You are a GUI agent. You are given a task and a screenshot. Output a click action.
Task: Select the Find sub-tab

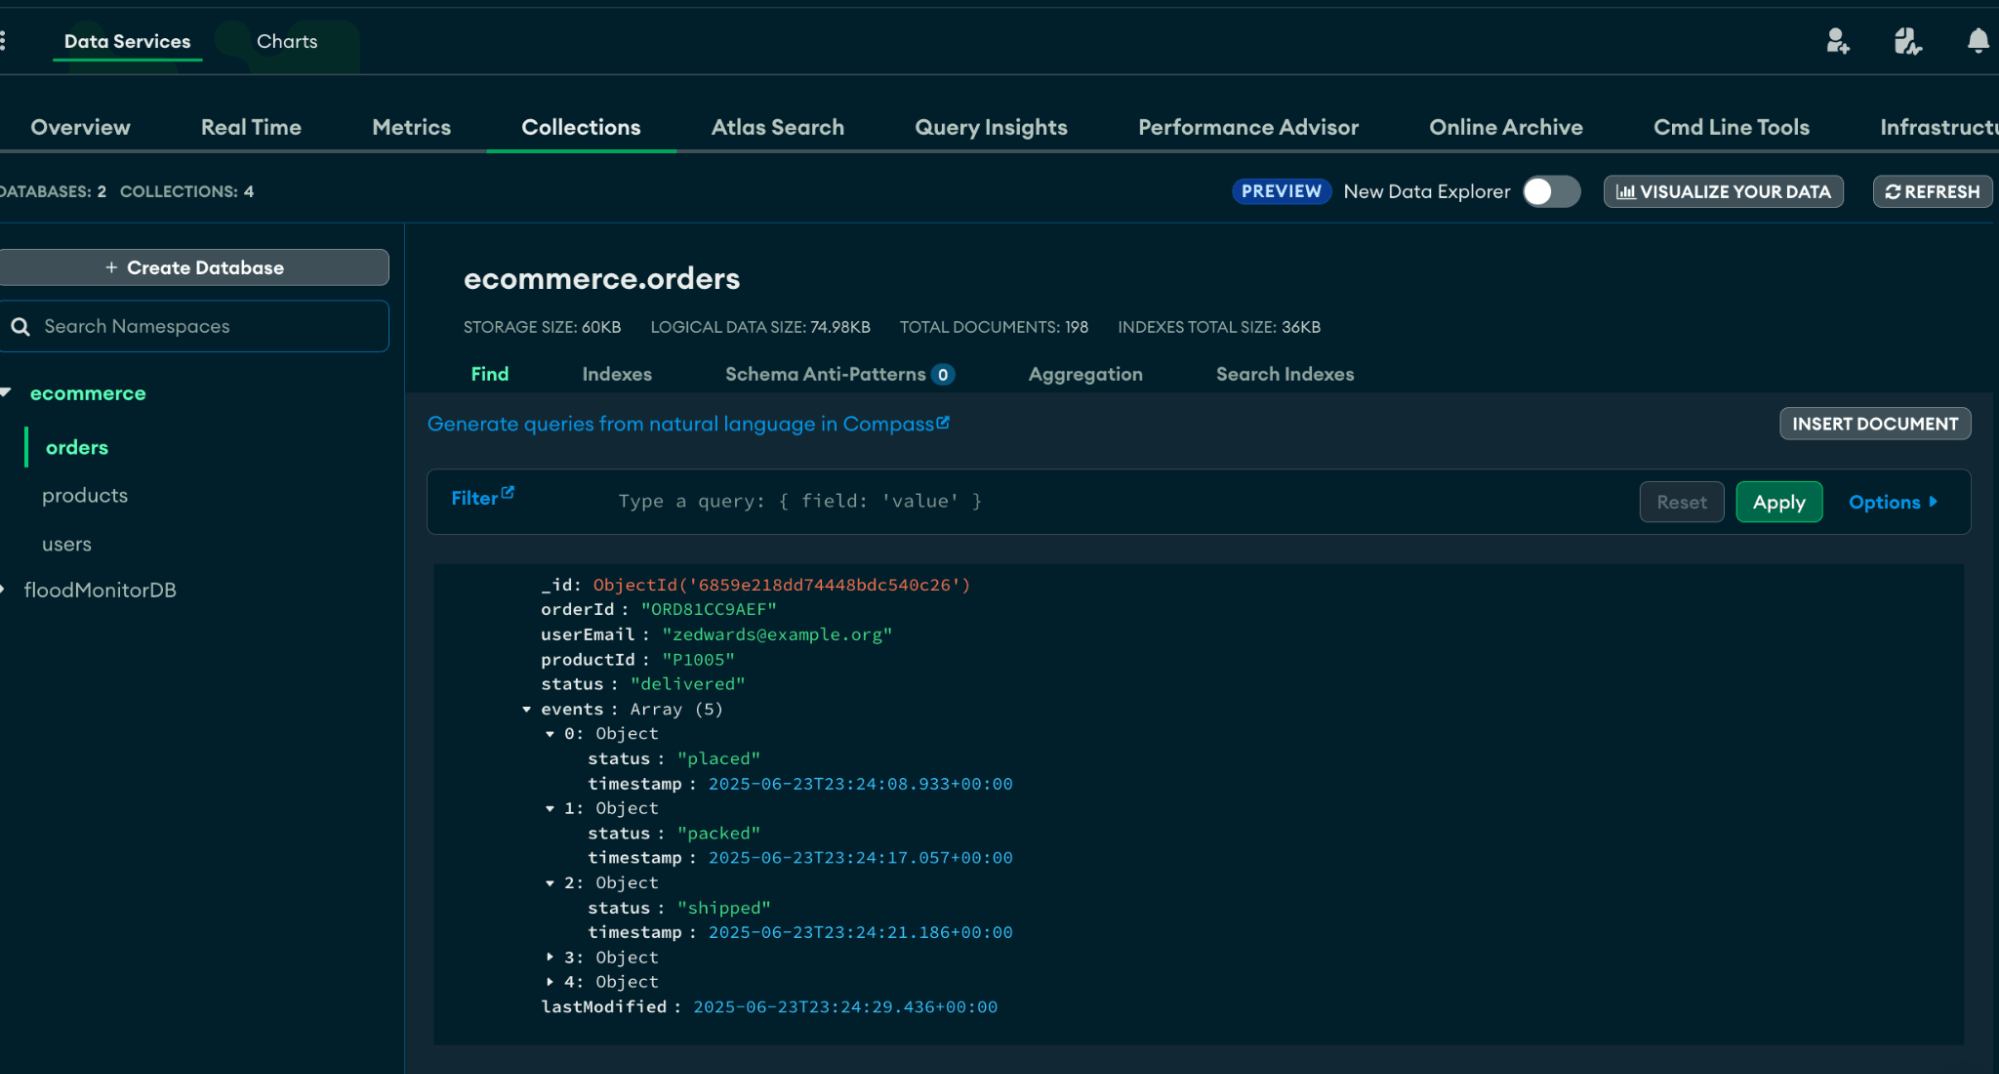[x=490, y=374]
